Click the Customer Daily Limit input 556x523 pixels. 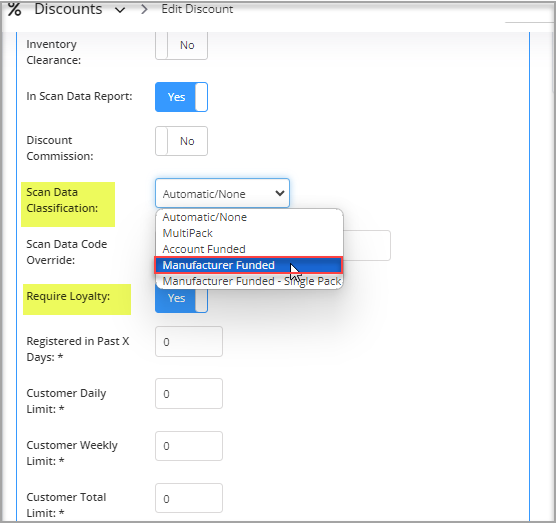pyautogui.click(x=189, y=394)
